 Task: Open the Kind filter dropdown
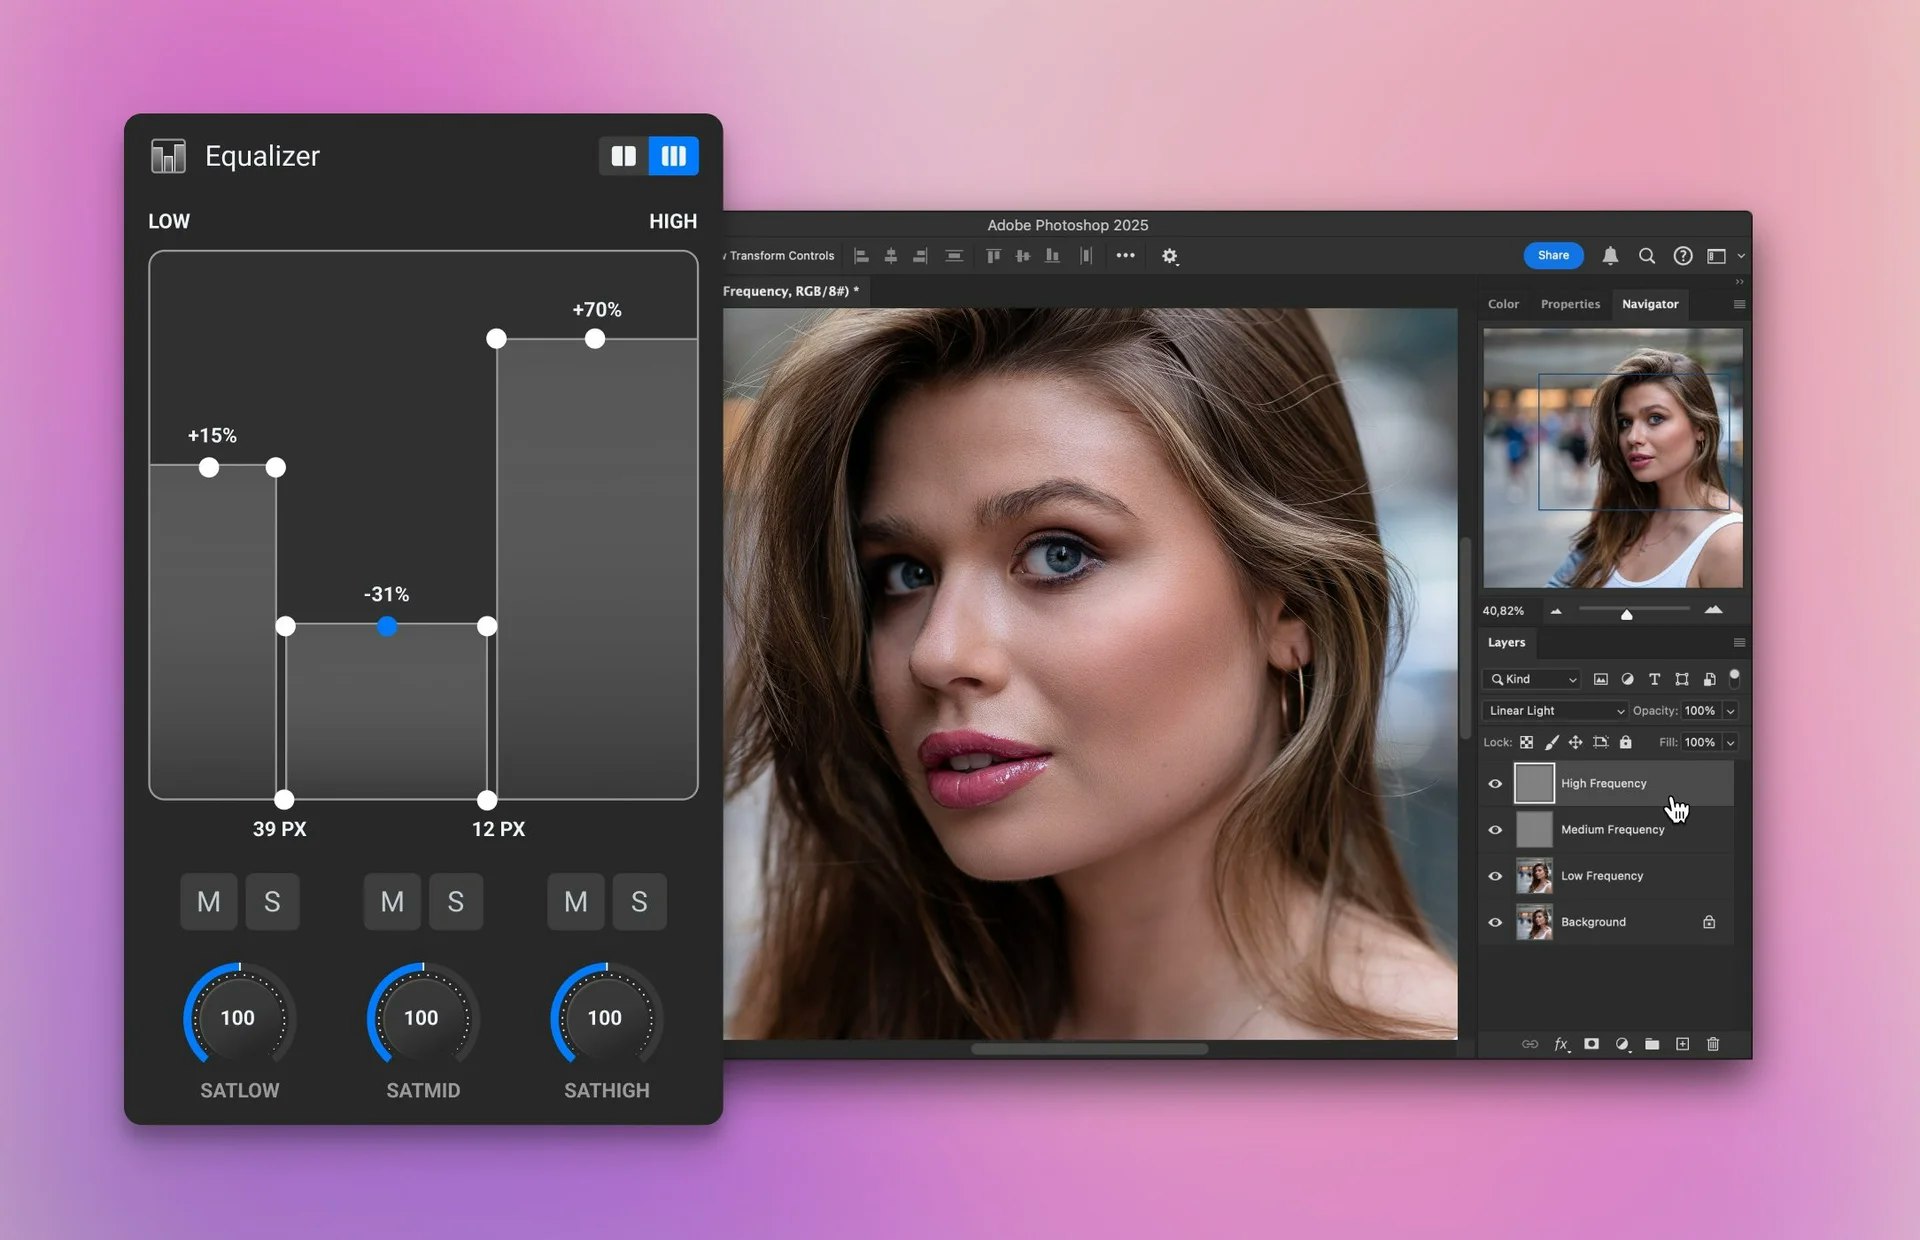1530,678
